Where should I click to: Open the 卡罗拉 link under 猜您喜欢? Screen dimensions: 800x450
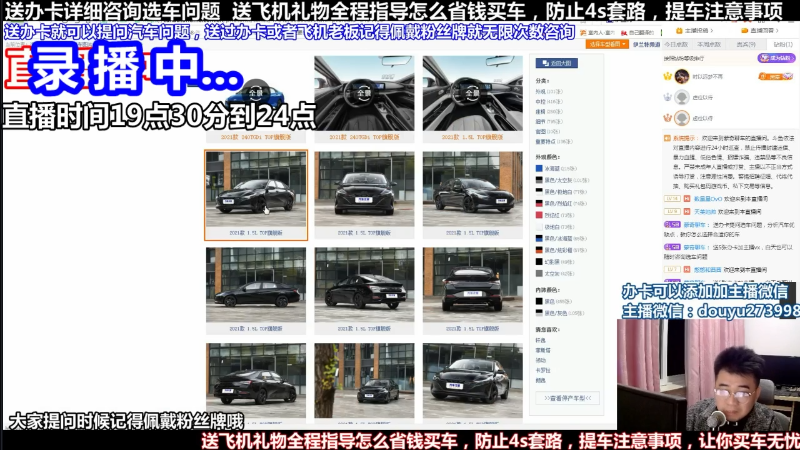[x=543, y=370]
